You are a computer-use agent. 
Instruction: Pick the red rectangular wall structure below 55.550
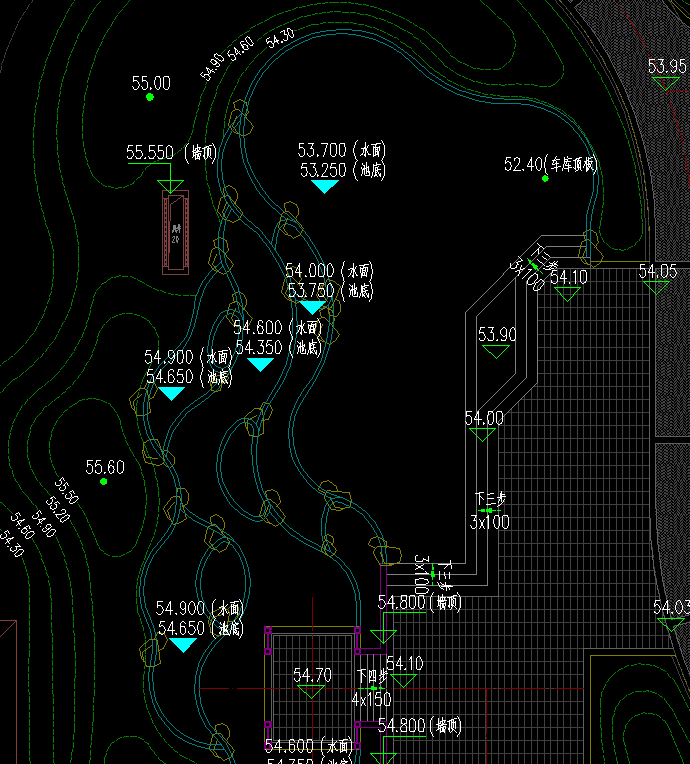click(x=175, y=232)
